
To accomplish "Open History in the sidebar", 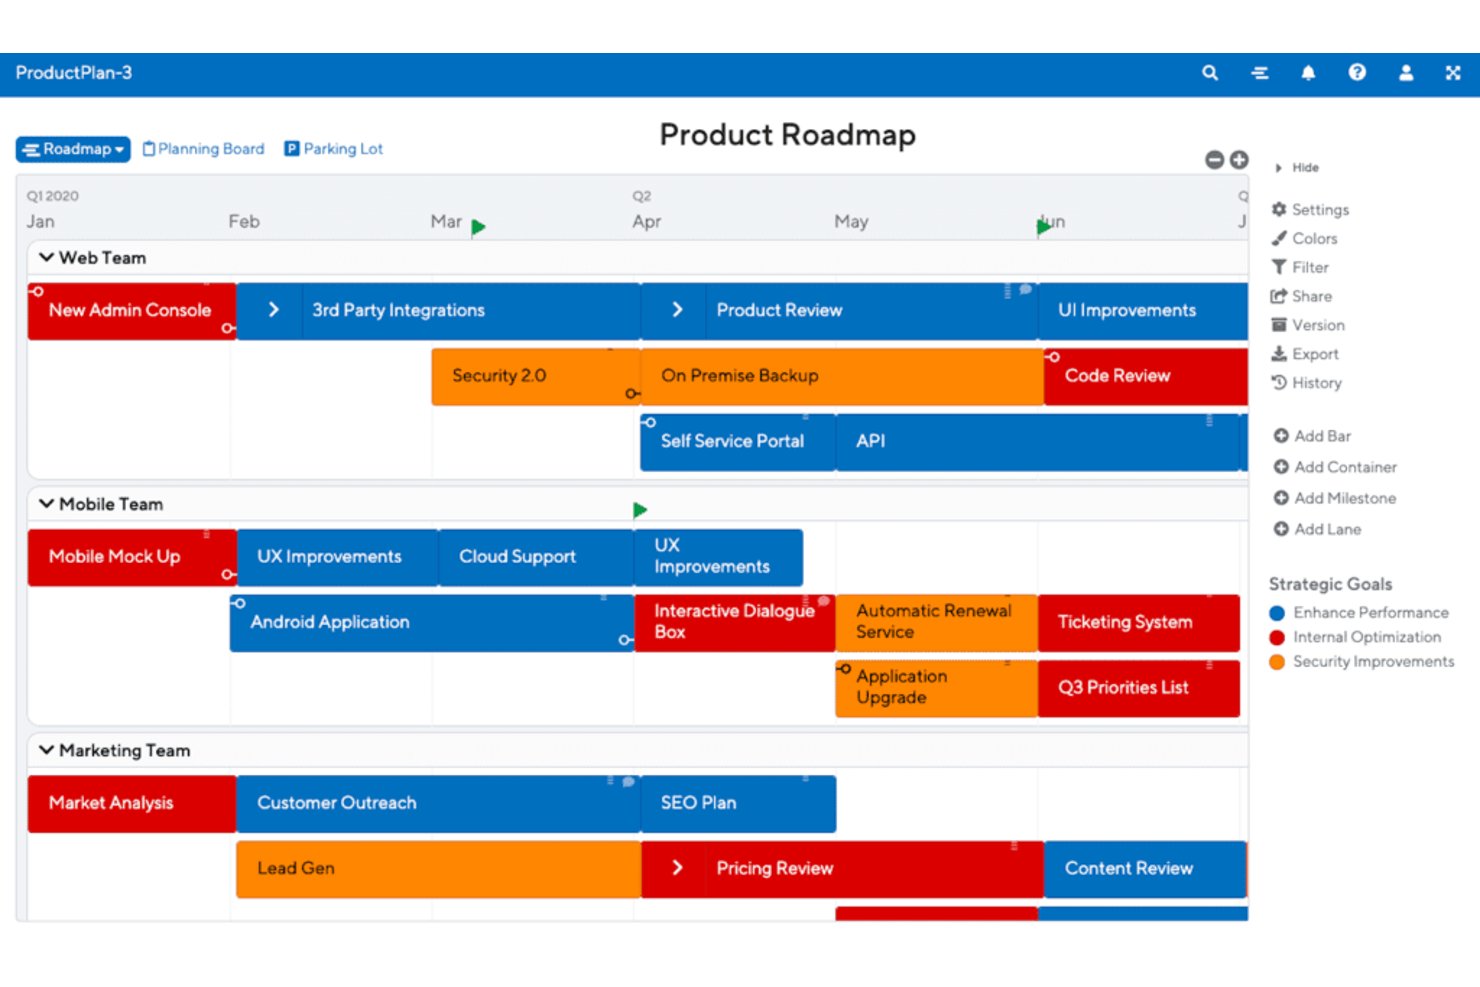I will [1306, 384].
